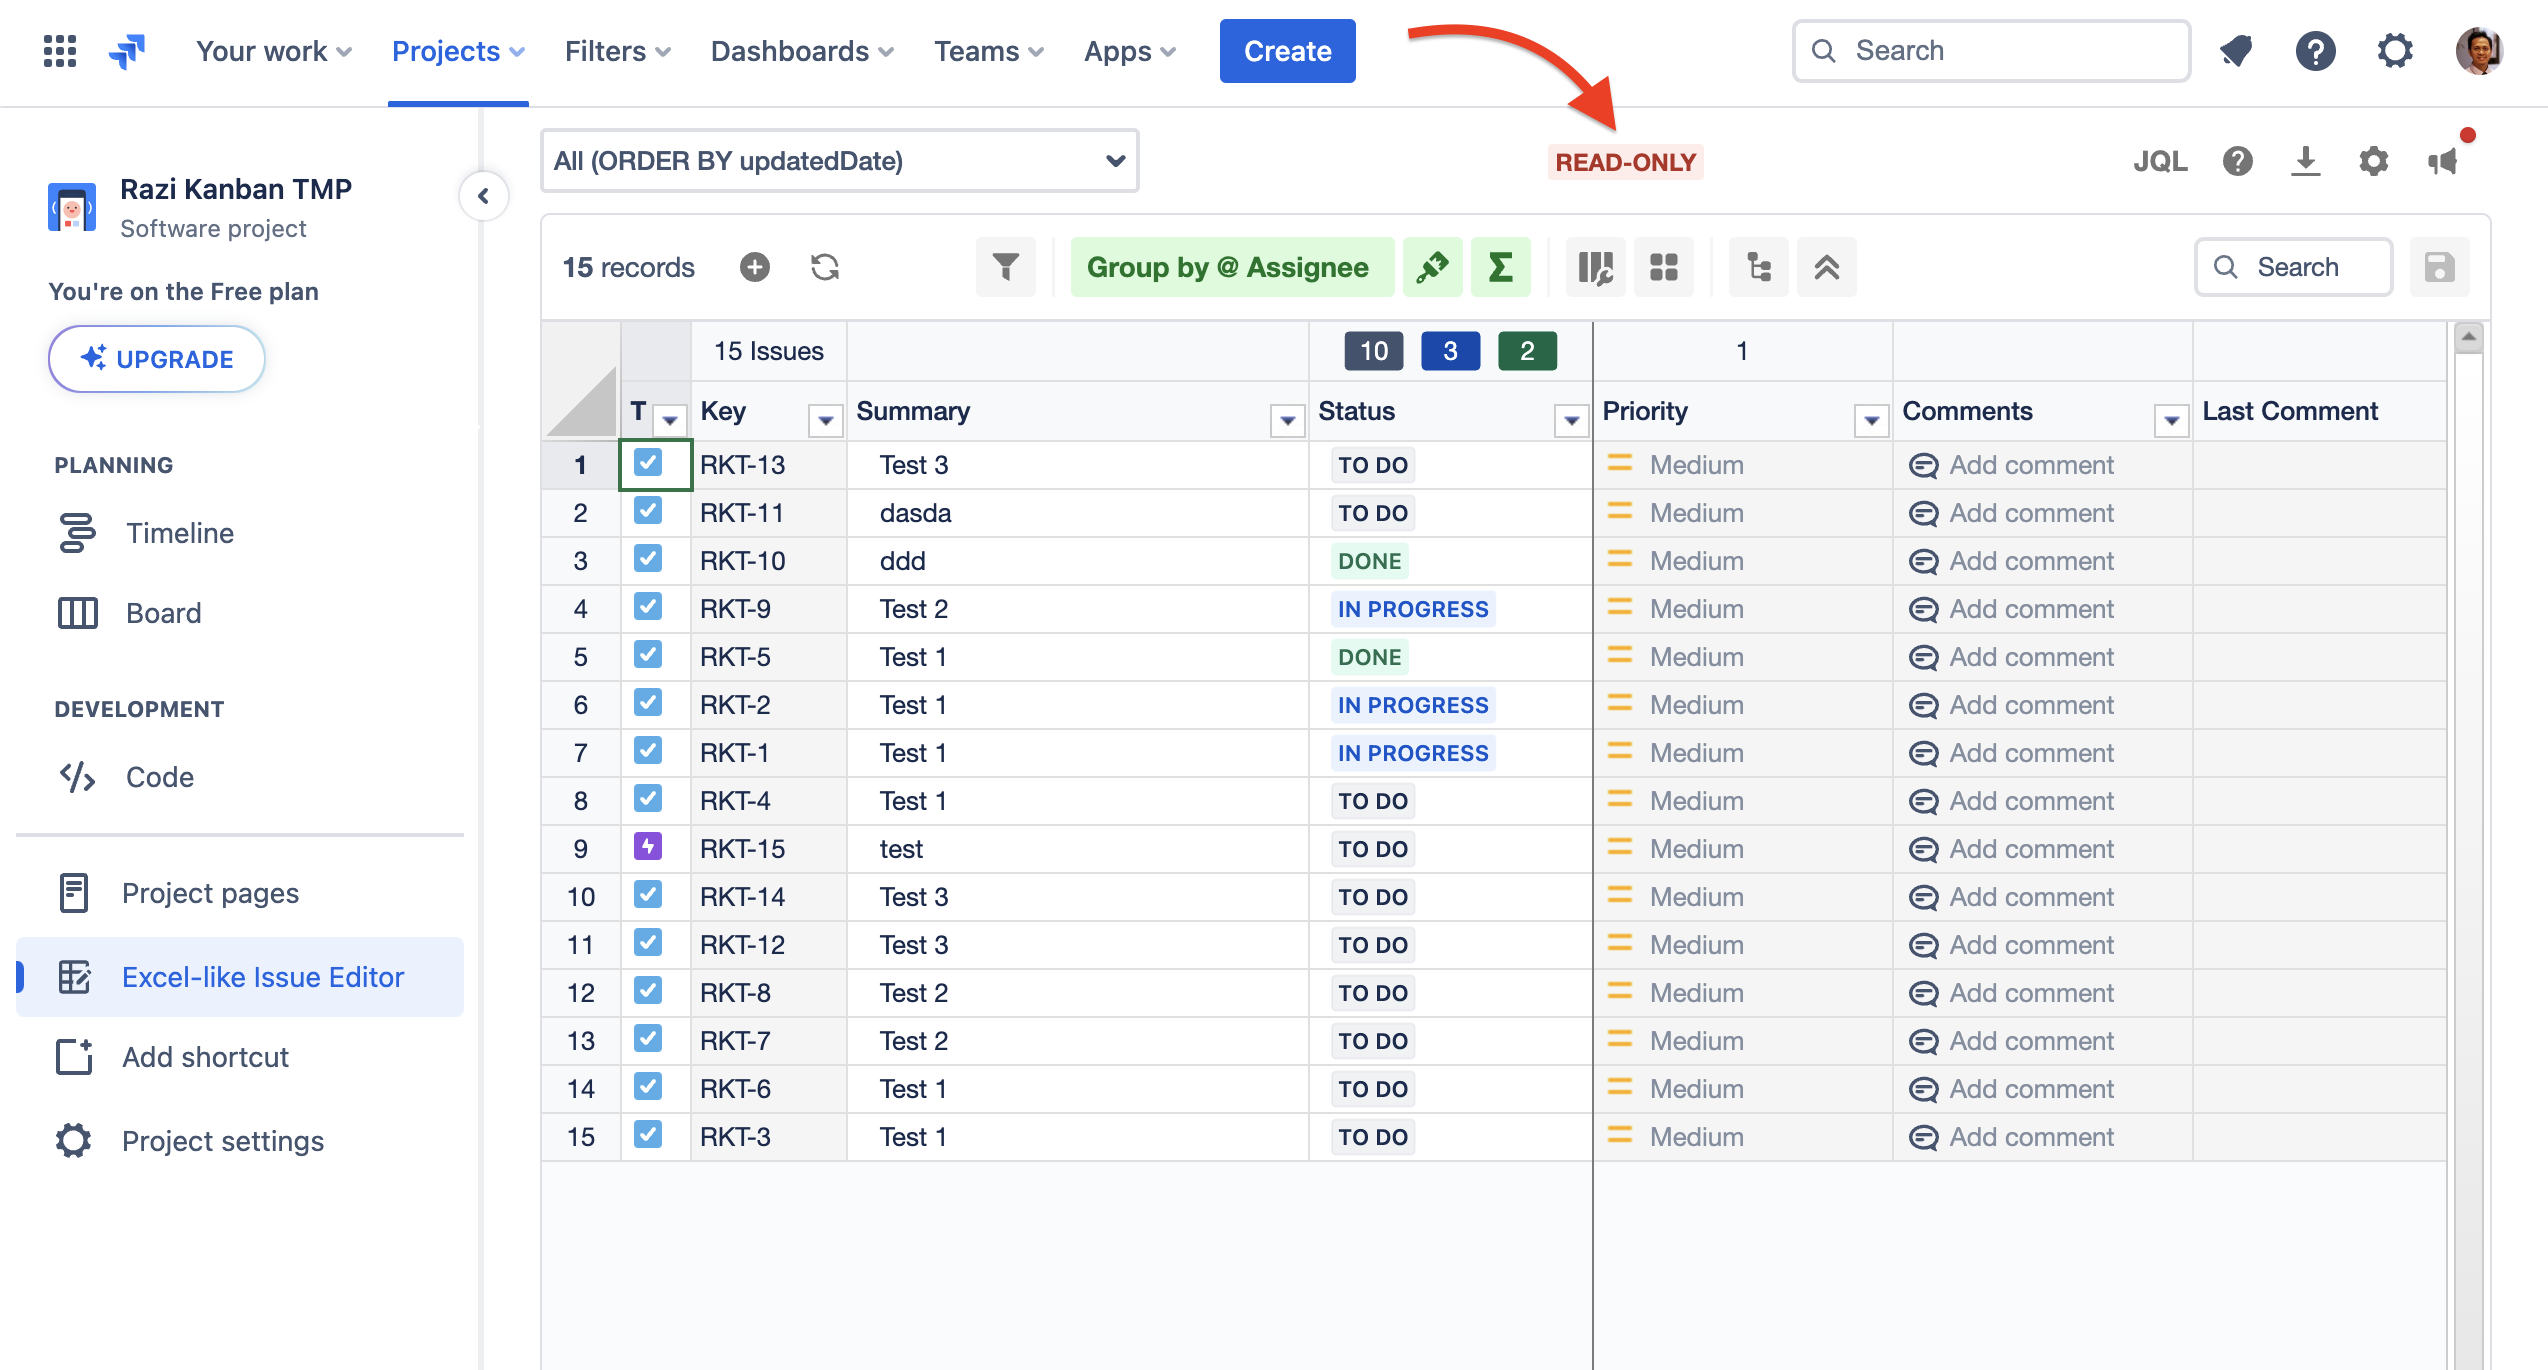Open the card grid view icon
This screenshot has height=1370, width=2548.
1663,267
